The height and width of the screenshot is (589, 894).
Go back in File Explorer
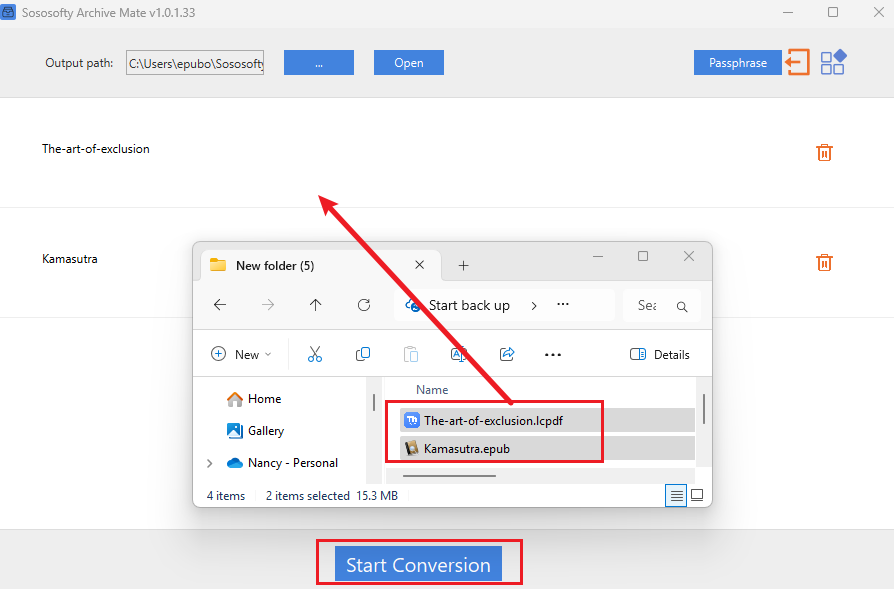(220, 305)
